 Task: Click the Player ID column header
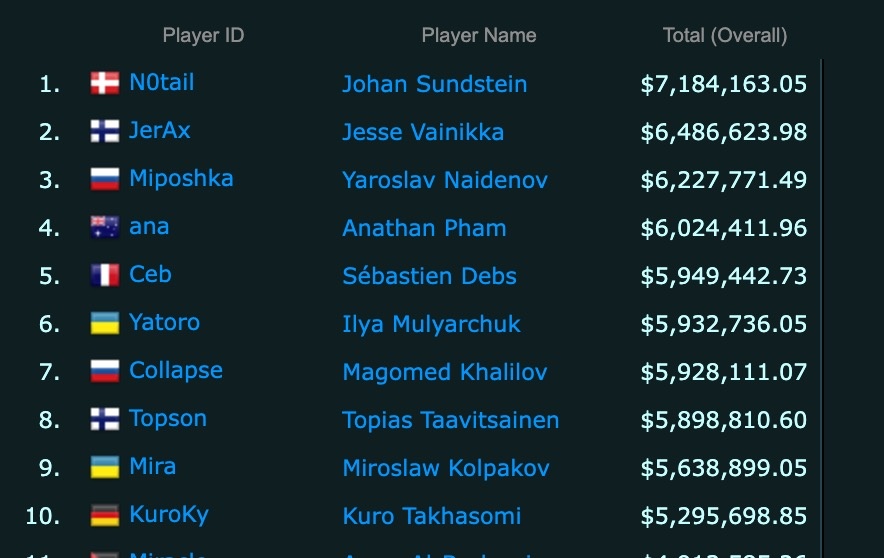(x=203, y=36)
